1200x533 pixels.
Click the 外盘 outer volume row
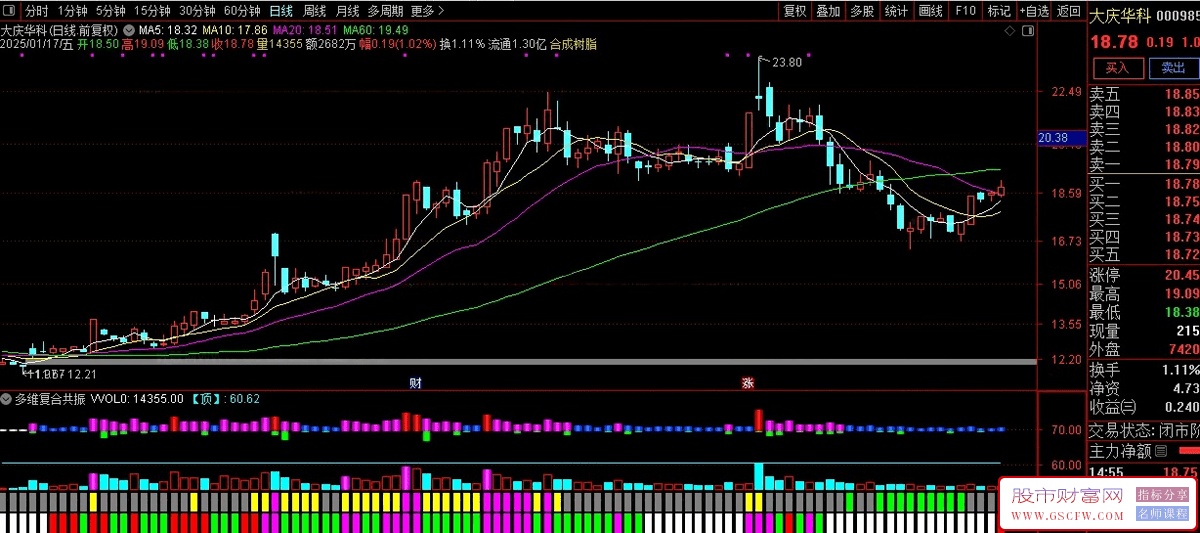point(1144,350)
